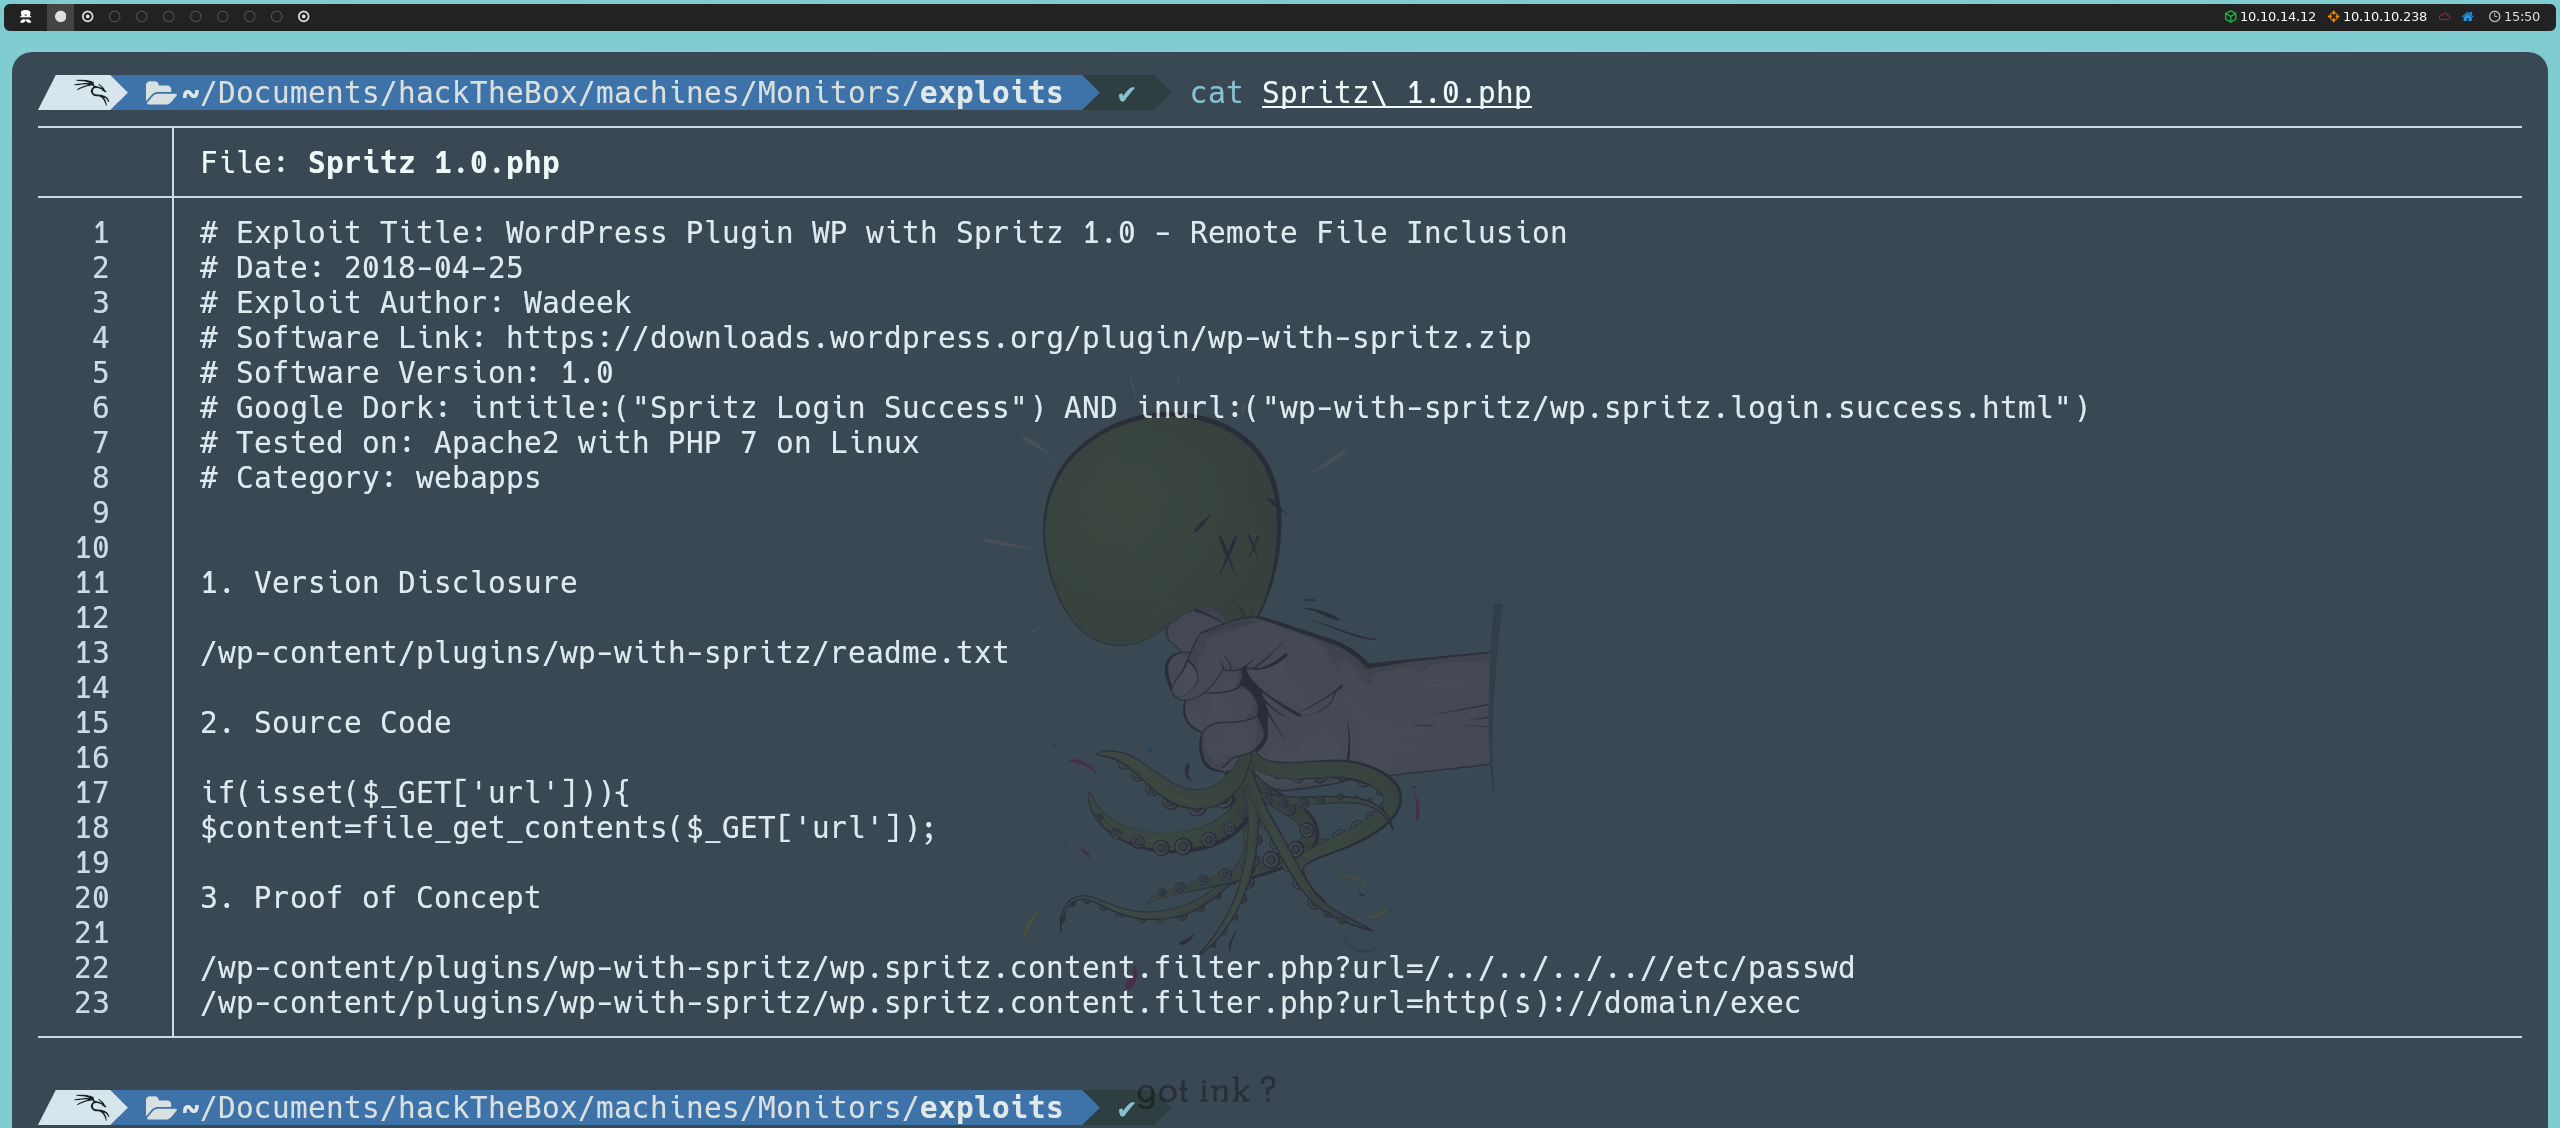Switch to second workspace with ringed dot
2560x1128 pixels.
point(88,16)
